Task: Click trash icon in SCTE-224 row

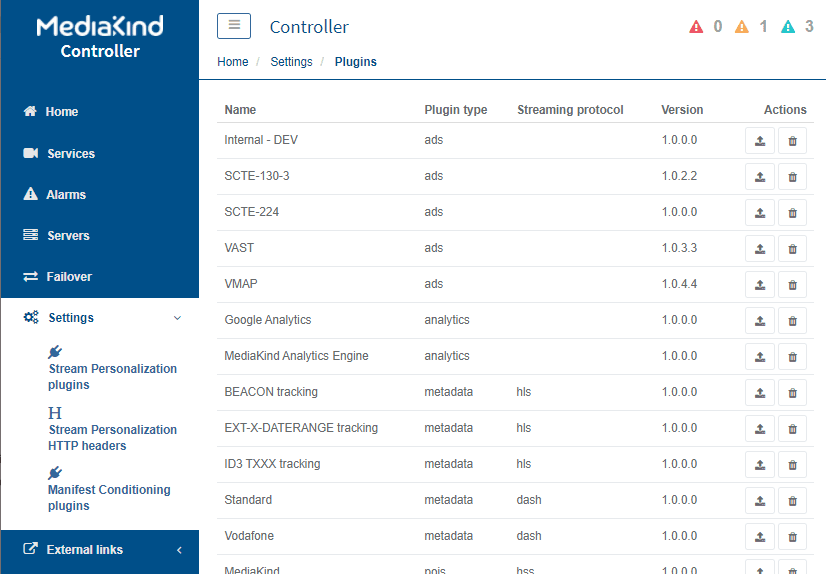Action: [x=792, y=213]
